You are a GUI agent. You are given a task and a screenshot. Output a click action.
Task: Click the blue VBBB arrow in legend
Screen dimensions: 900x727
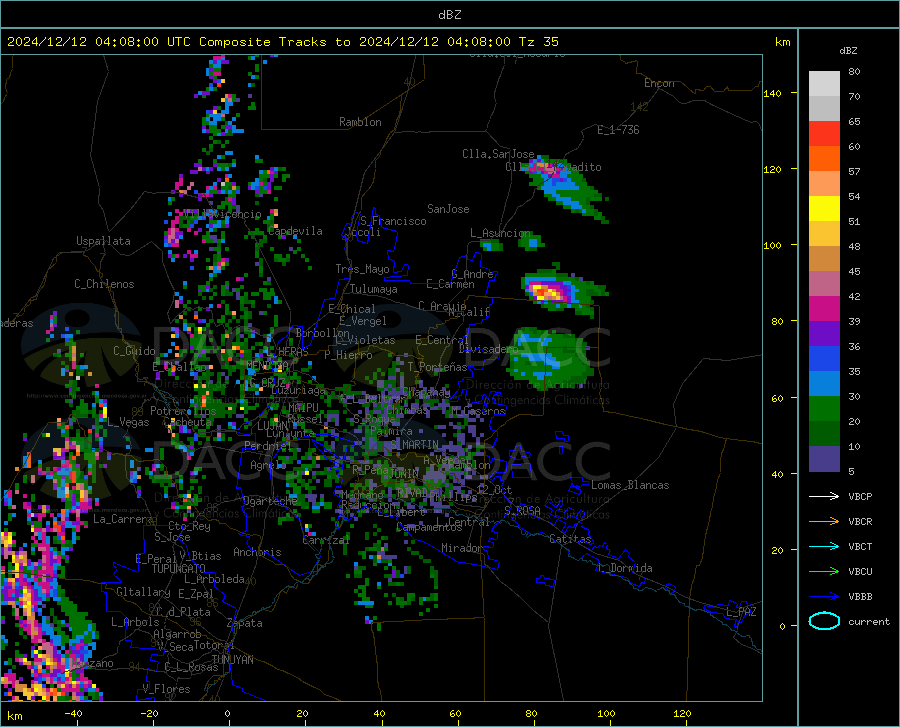coord(824,597)
